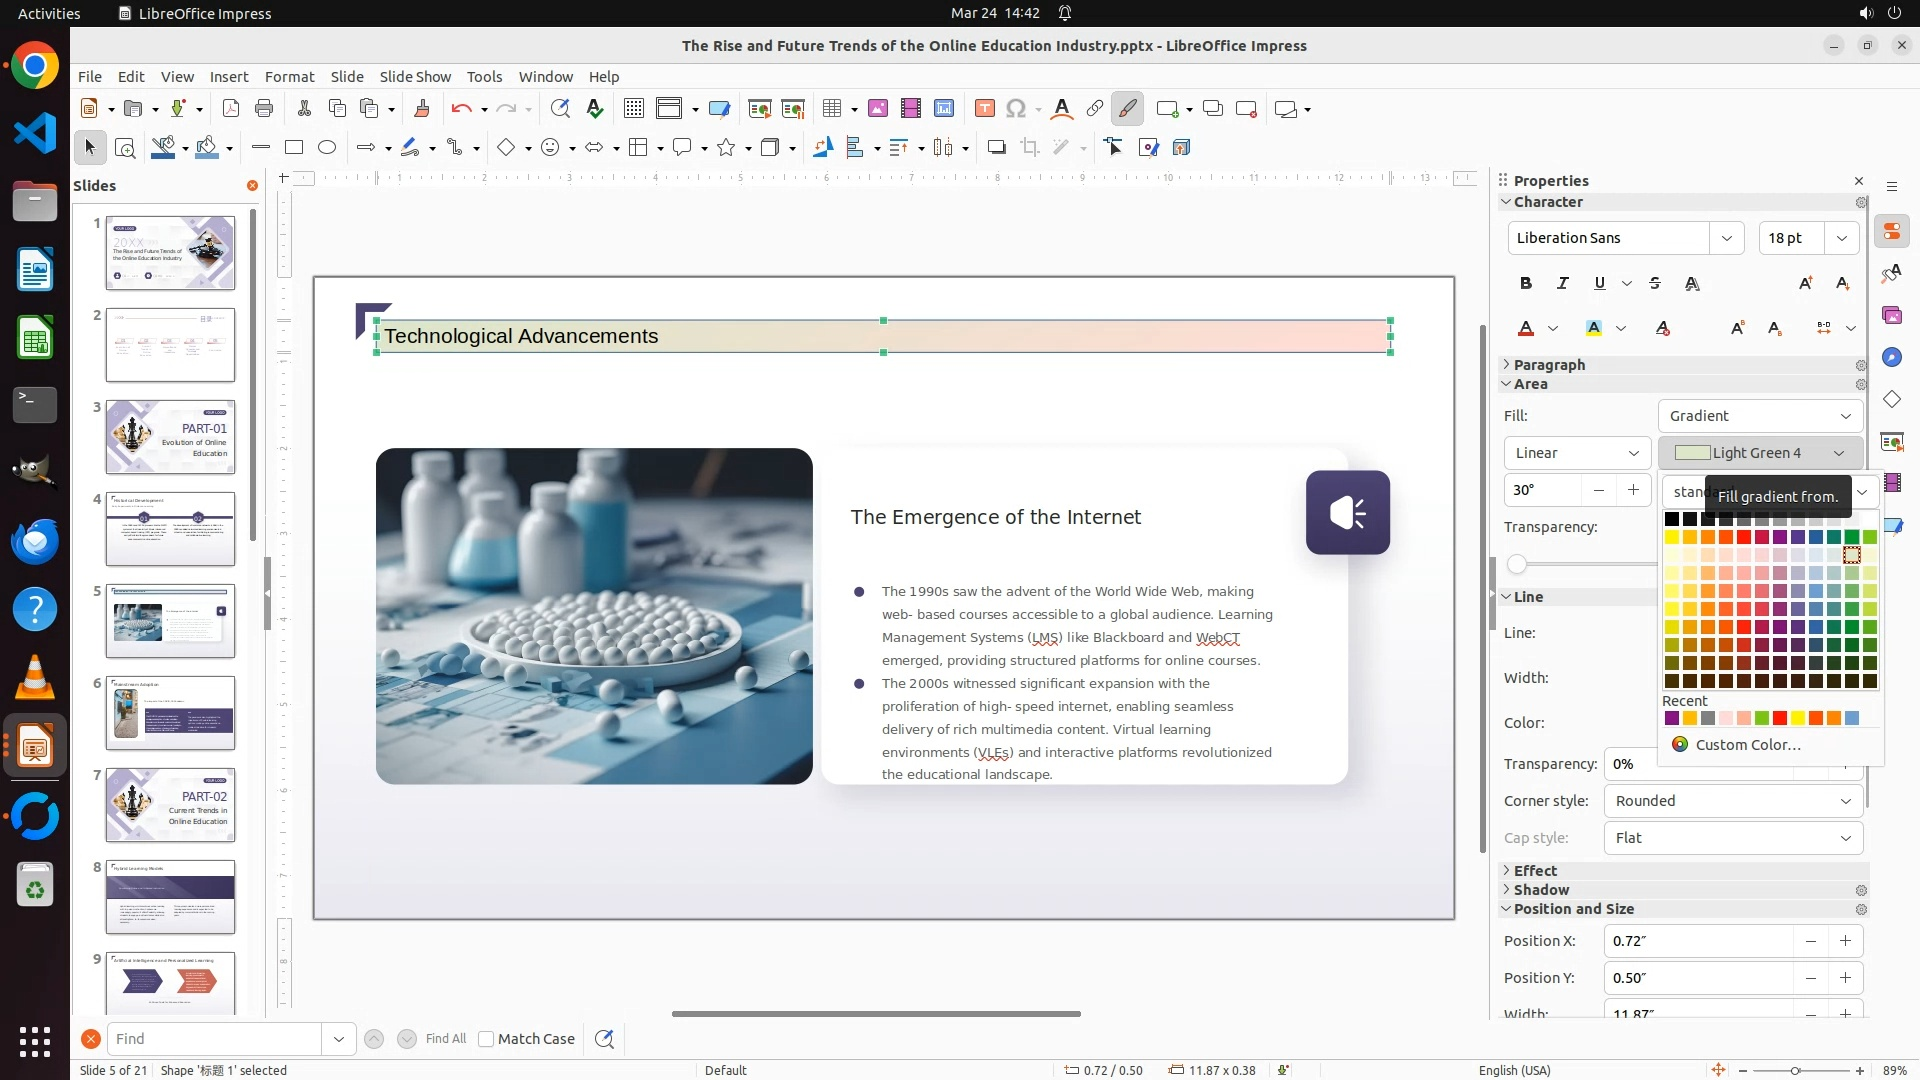Viewport: 1920px width, 1080px height.
Task: Click the Custom Color… button
Action: click(1747, 745)
